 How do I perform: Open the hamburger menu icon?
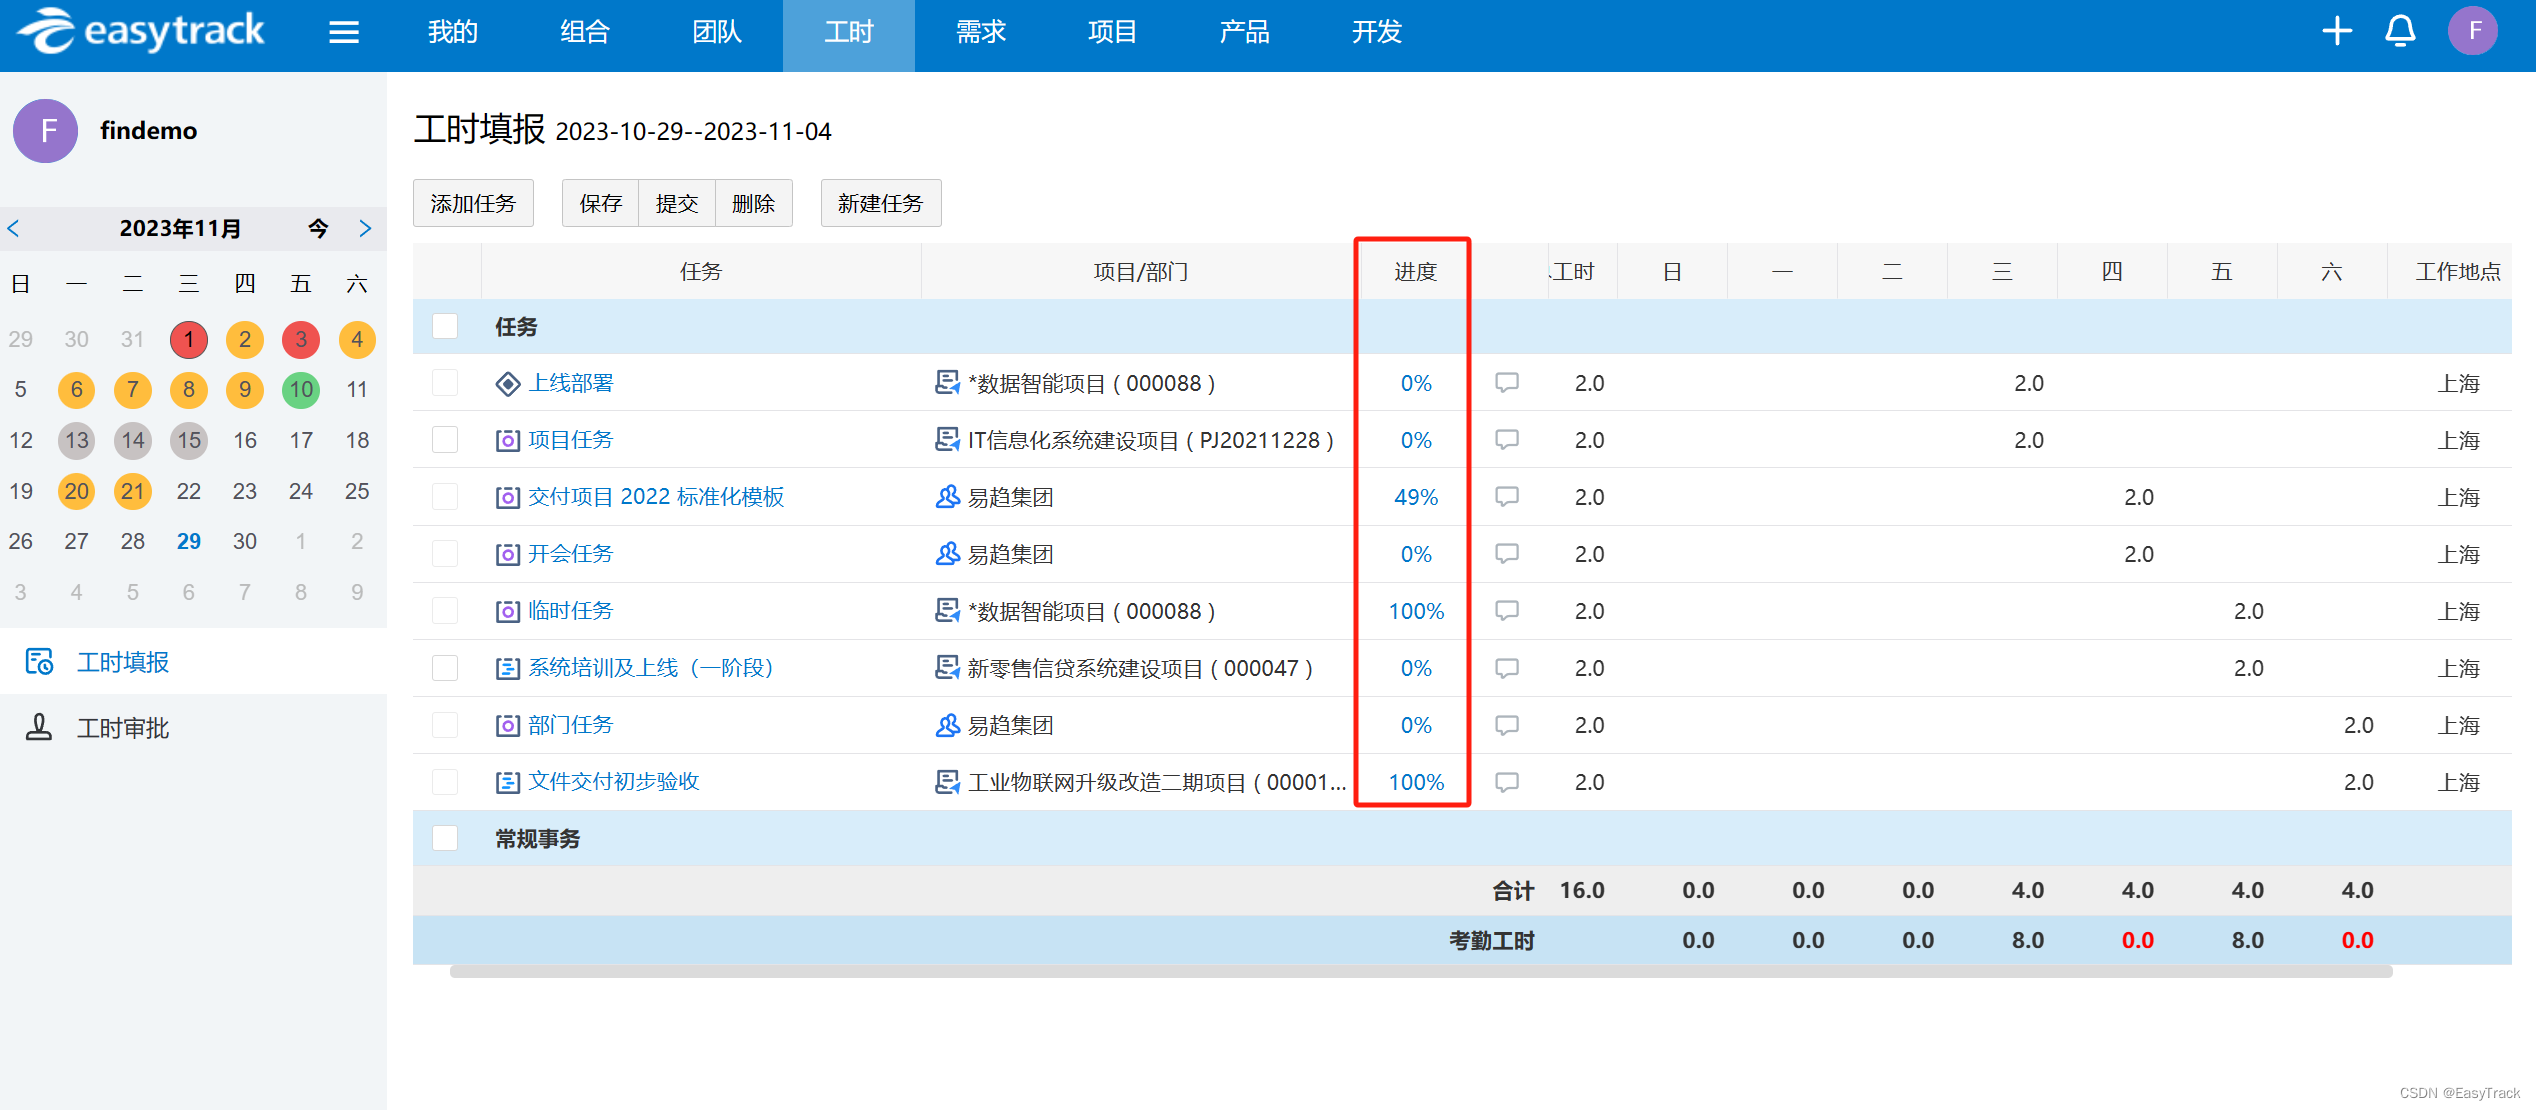pyautogui.click(x=344, y=32)
